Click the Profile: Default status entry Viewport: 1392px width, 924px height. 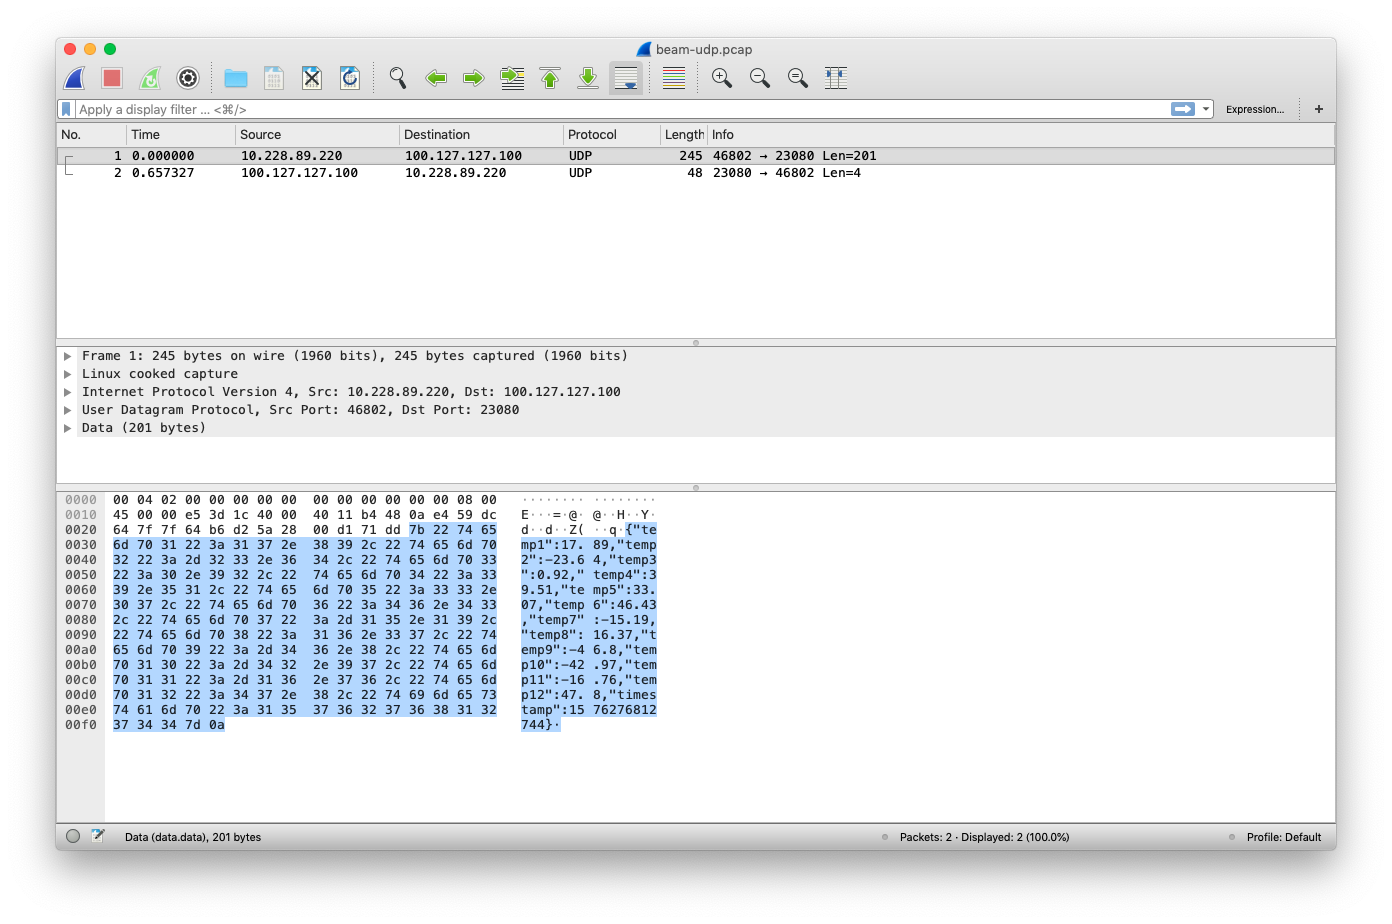tap(1284, 837)
